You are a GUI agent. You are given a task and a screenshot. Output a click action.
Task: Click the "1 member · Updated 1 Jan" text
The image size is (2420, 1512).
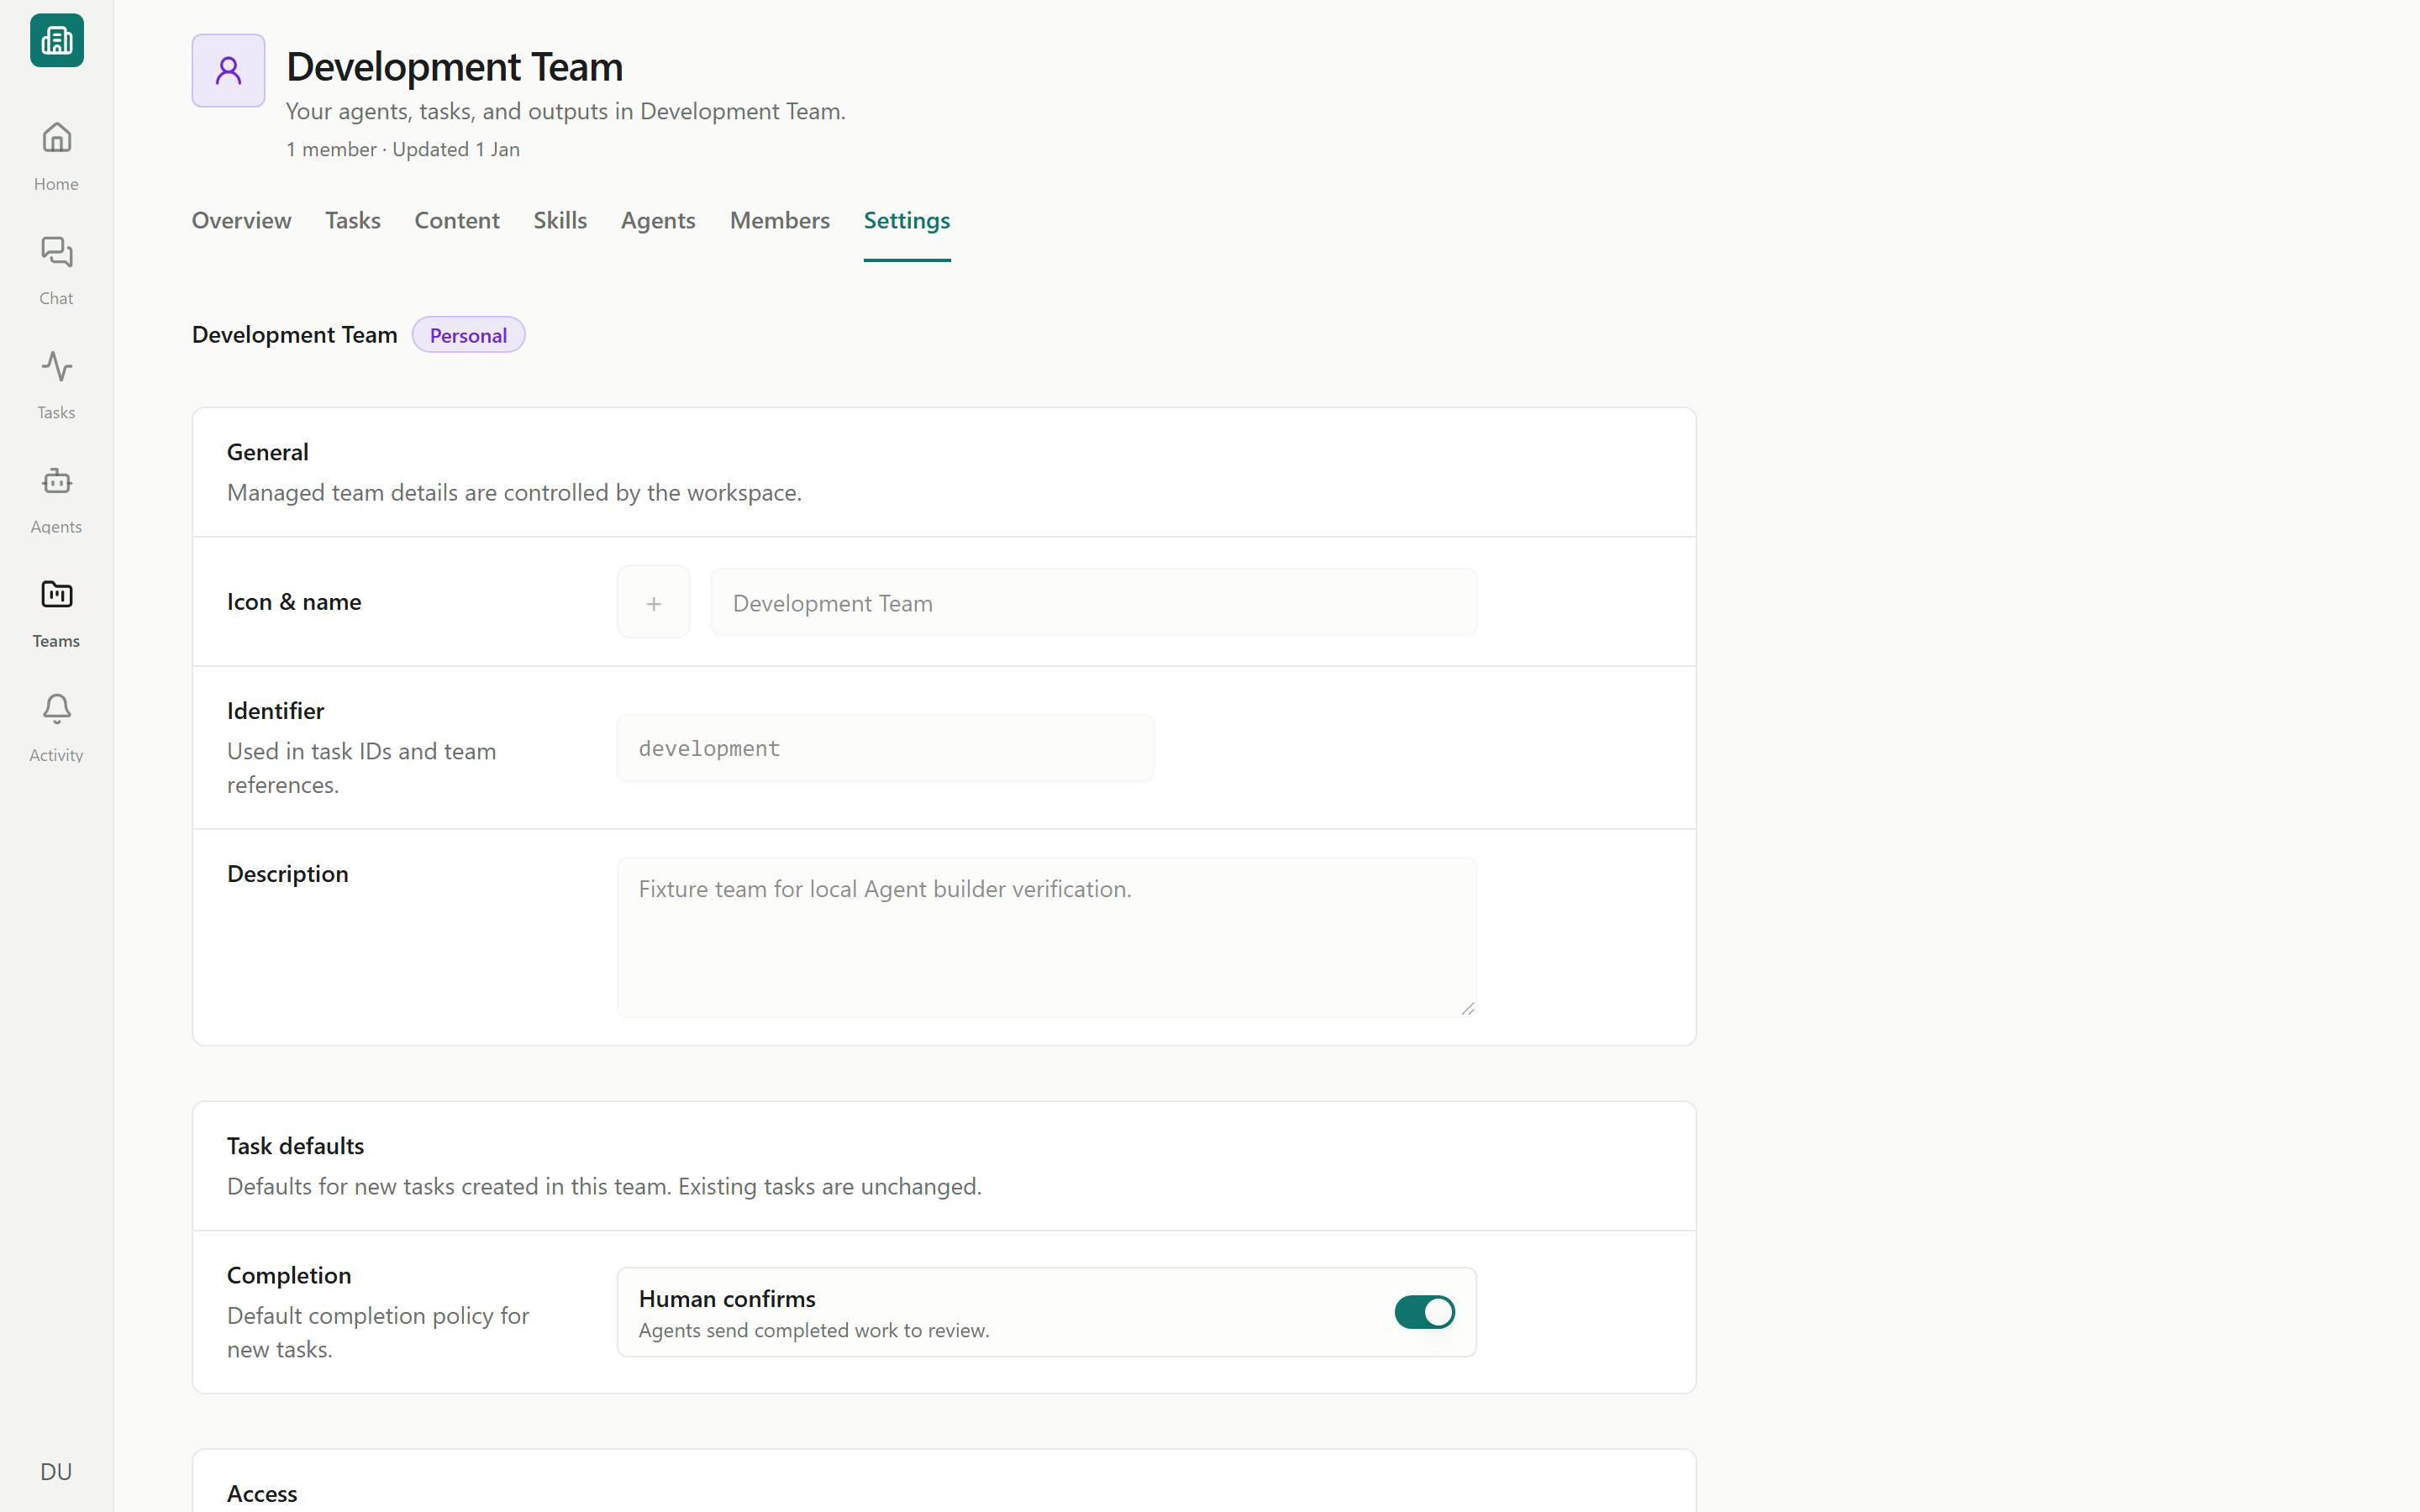click(x=402, y=149)
